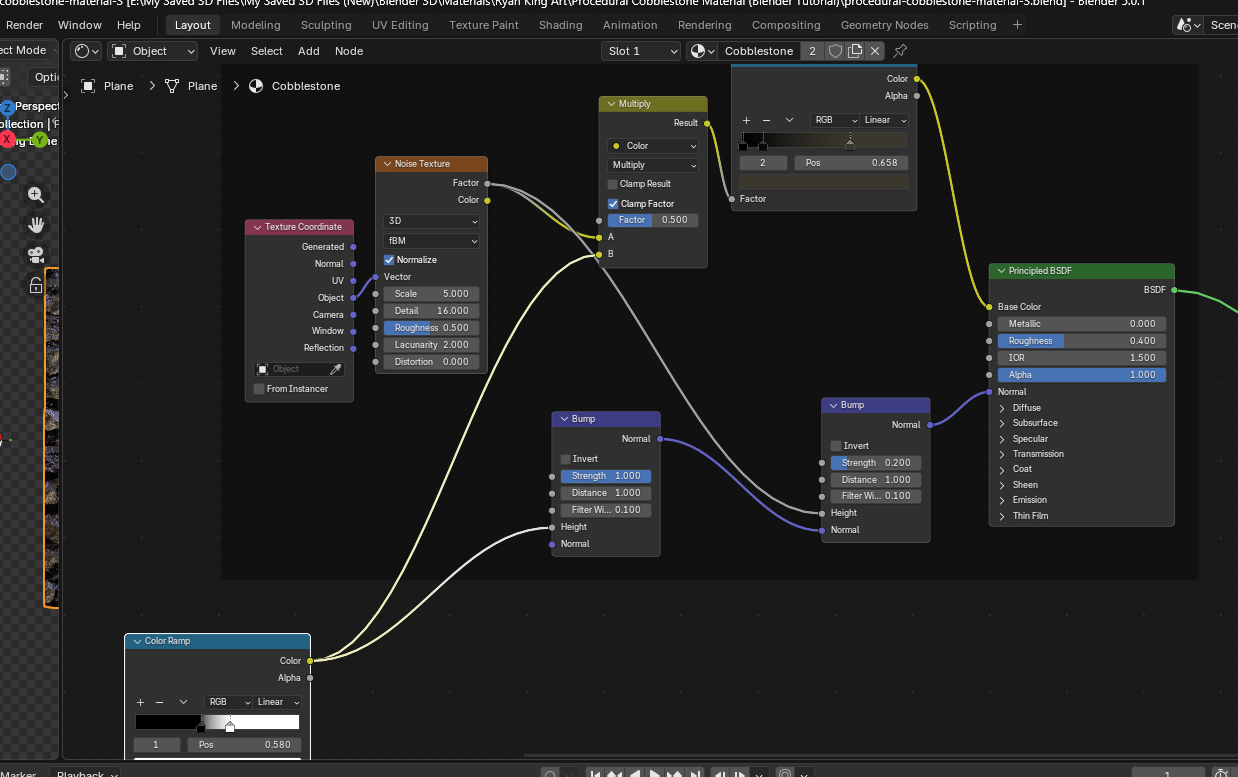Open the Geometry Nodes workspace tab

tap(885, 25)
